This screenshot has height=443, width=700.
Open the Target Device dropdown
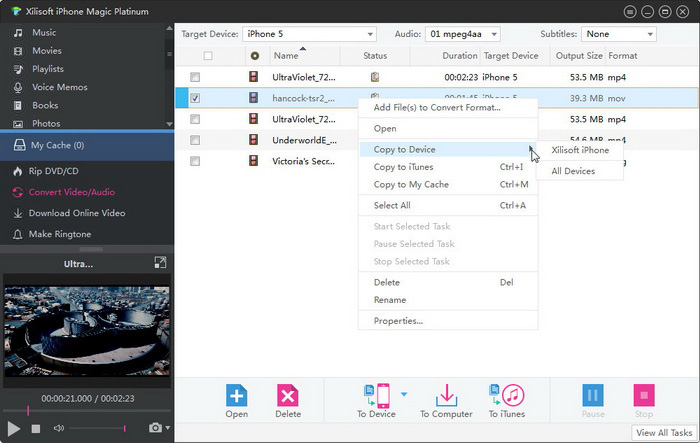307,34
